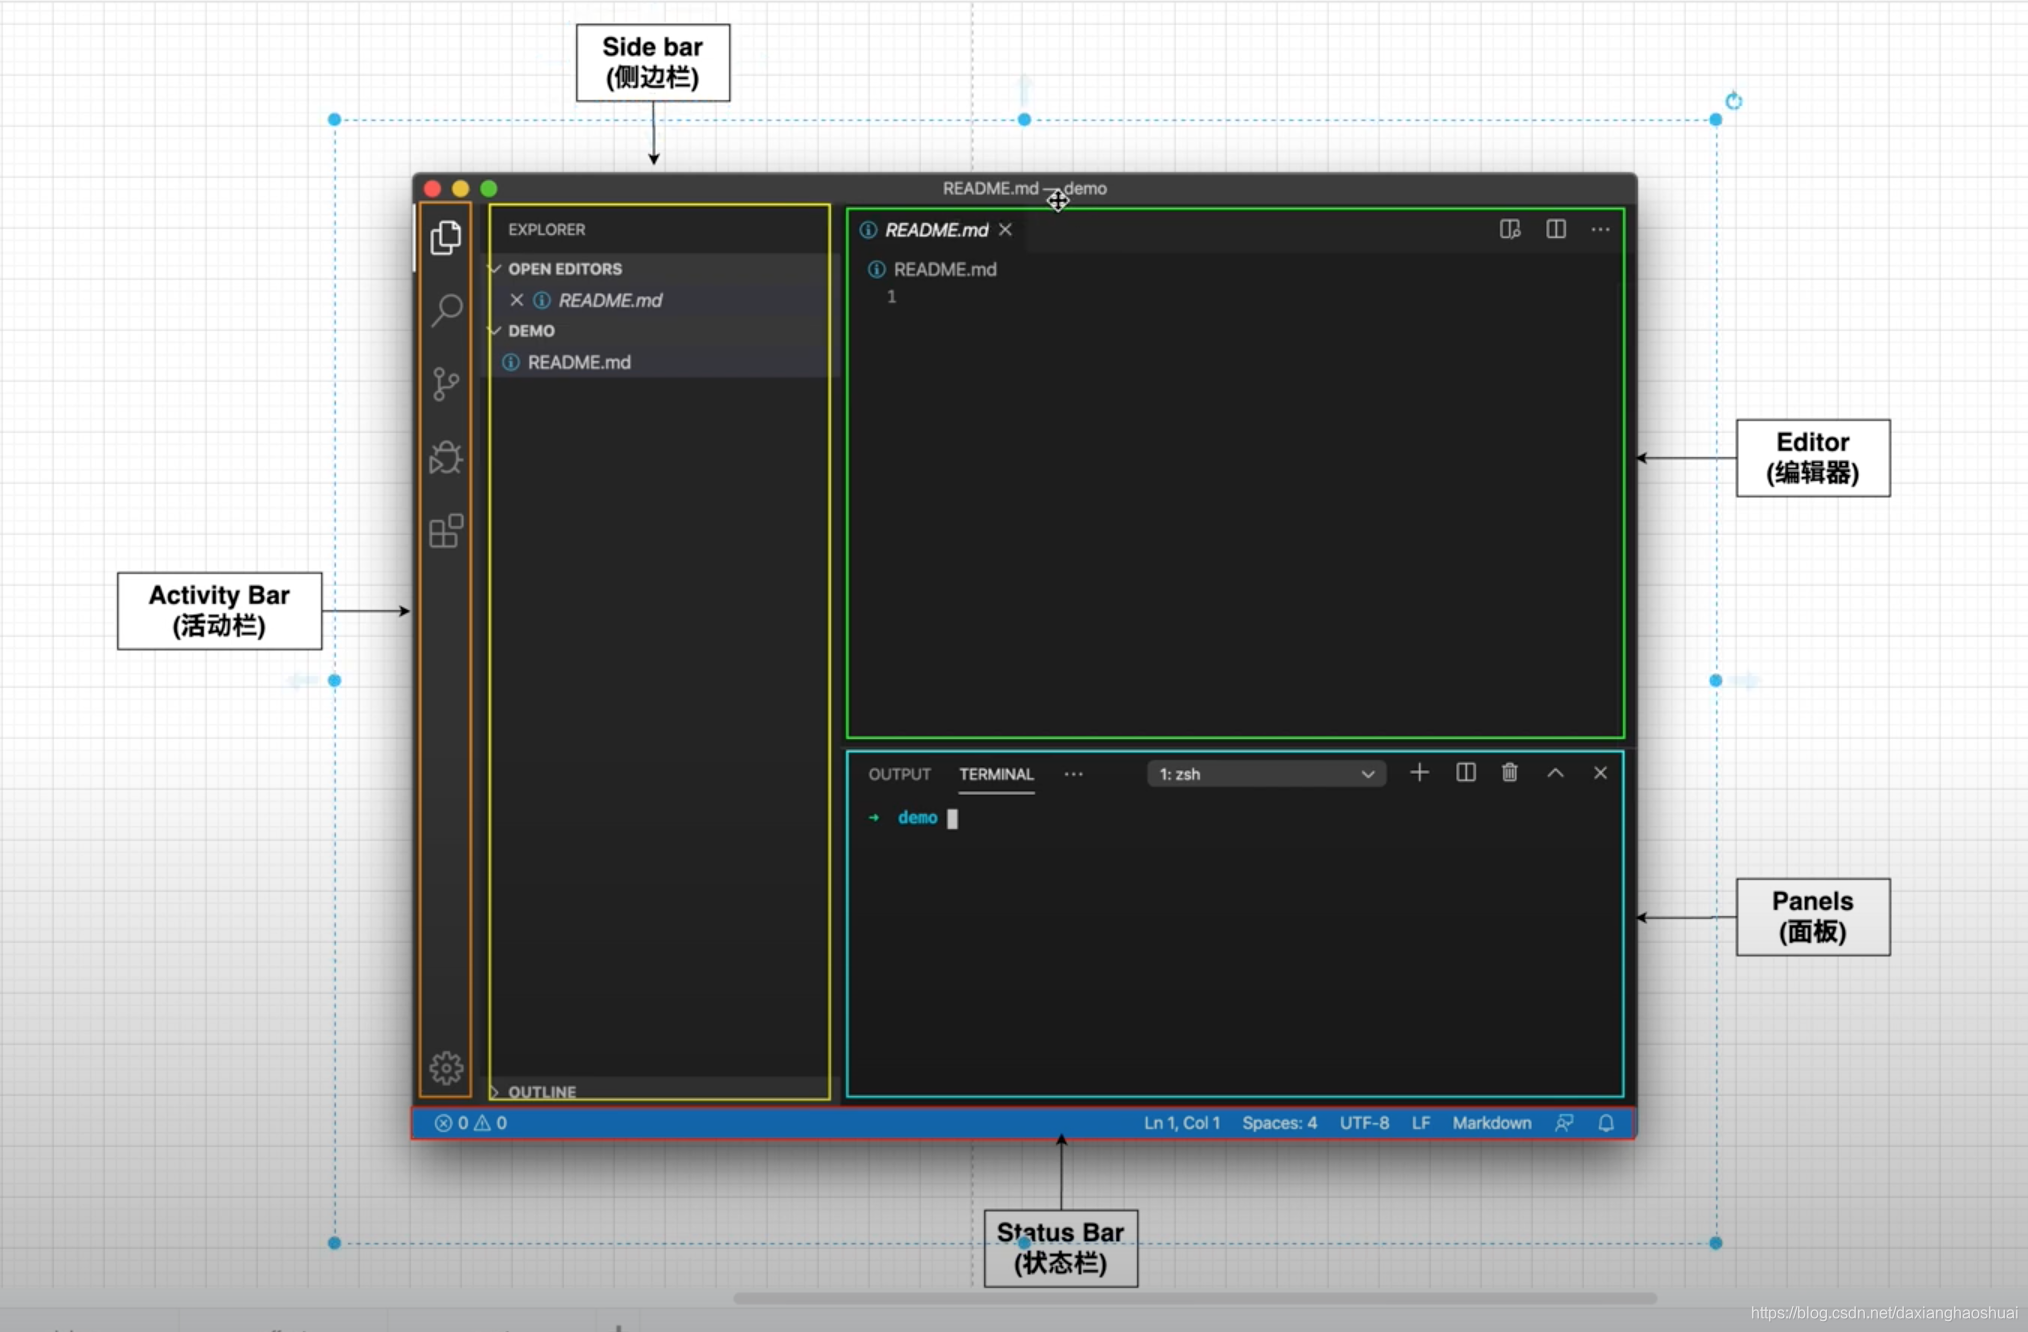Select README.md in Open Editors

[x=610, y=300]
